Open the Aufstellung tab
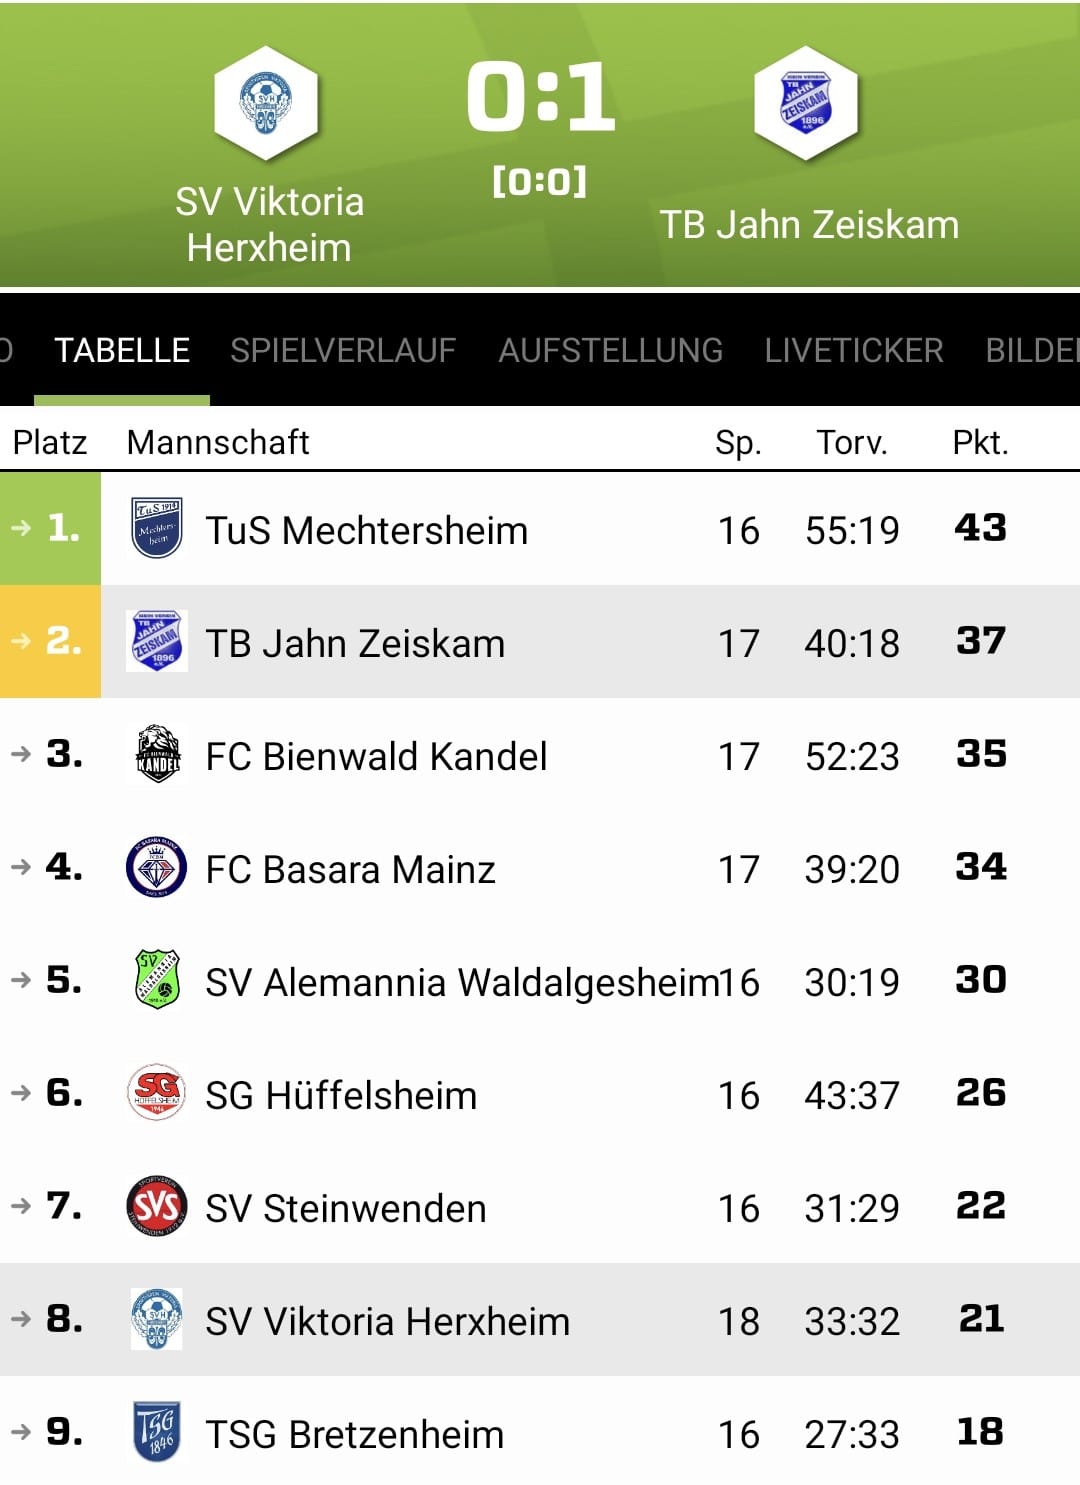Image resolution: width=1080 pixels, height=1485 pixels. pos(610,351)
